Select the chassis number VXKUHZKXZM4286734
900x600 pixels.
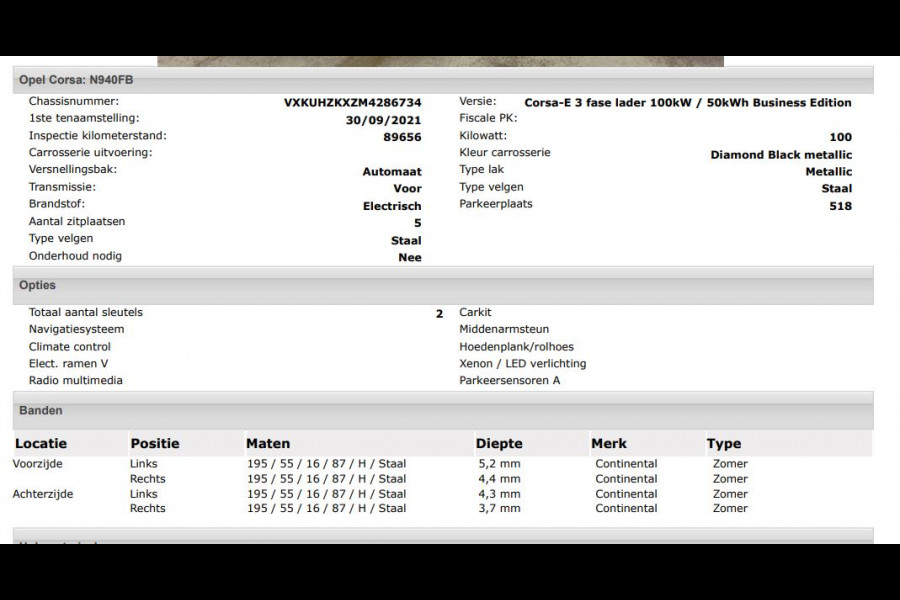(x=352, y=103)
